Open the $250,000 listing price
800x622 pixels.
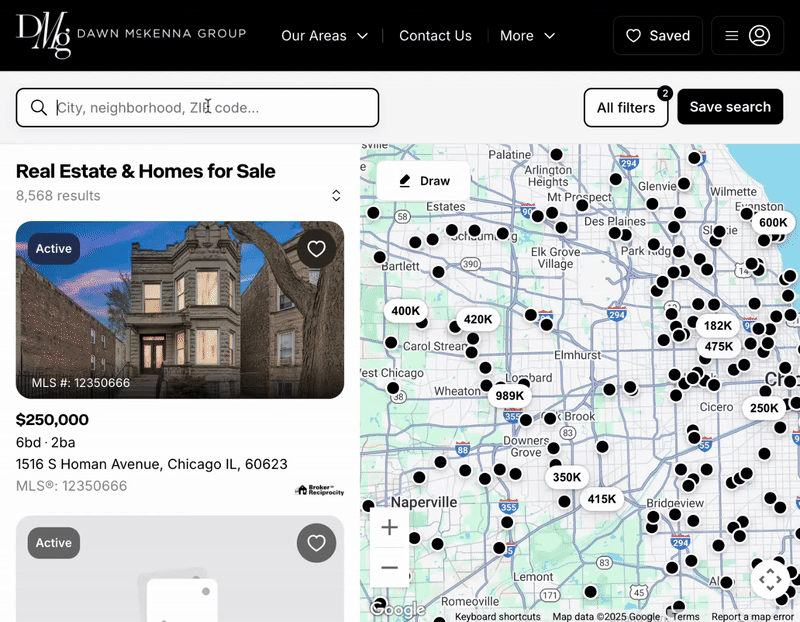52,419
